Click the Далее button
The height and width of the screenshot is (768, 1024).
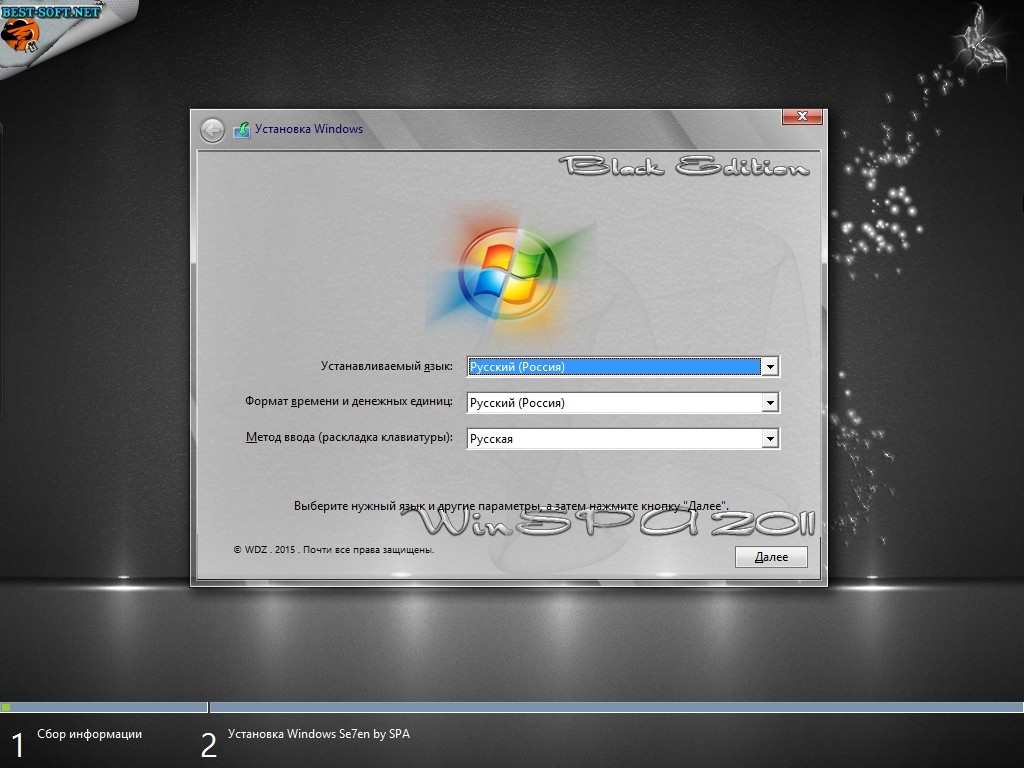coord(771,557)
